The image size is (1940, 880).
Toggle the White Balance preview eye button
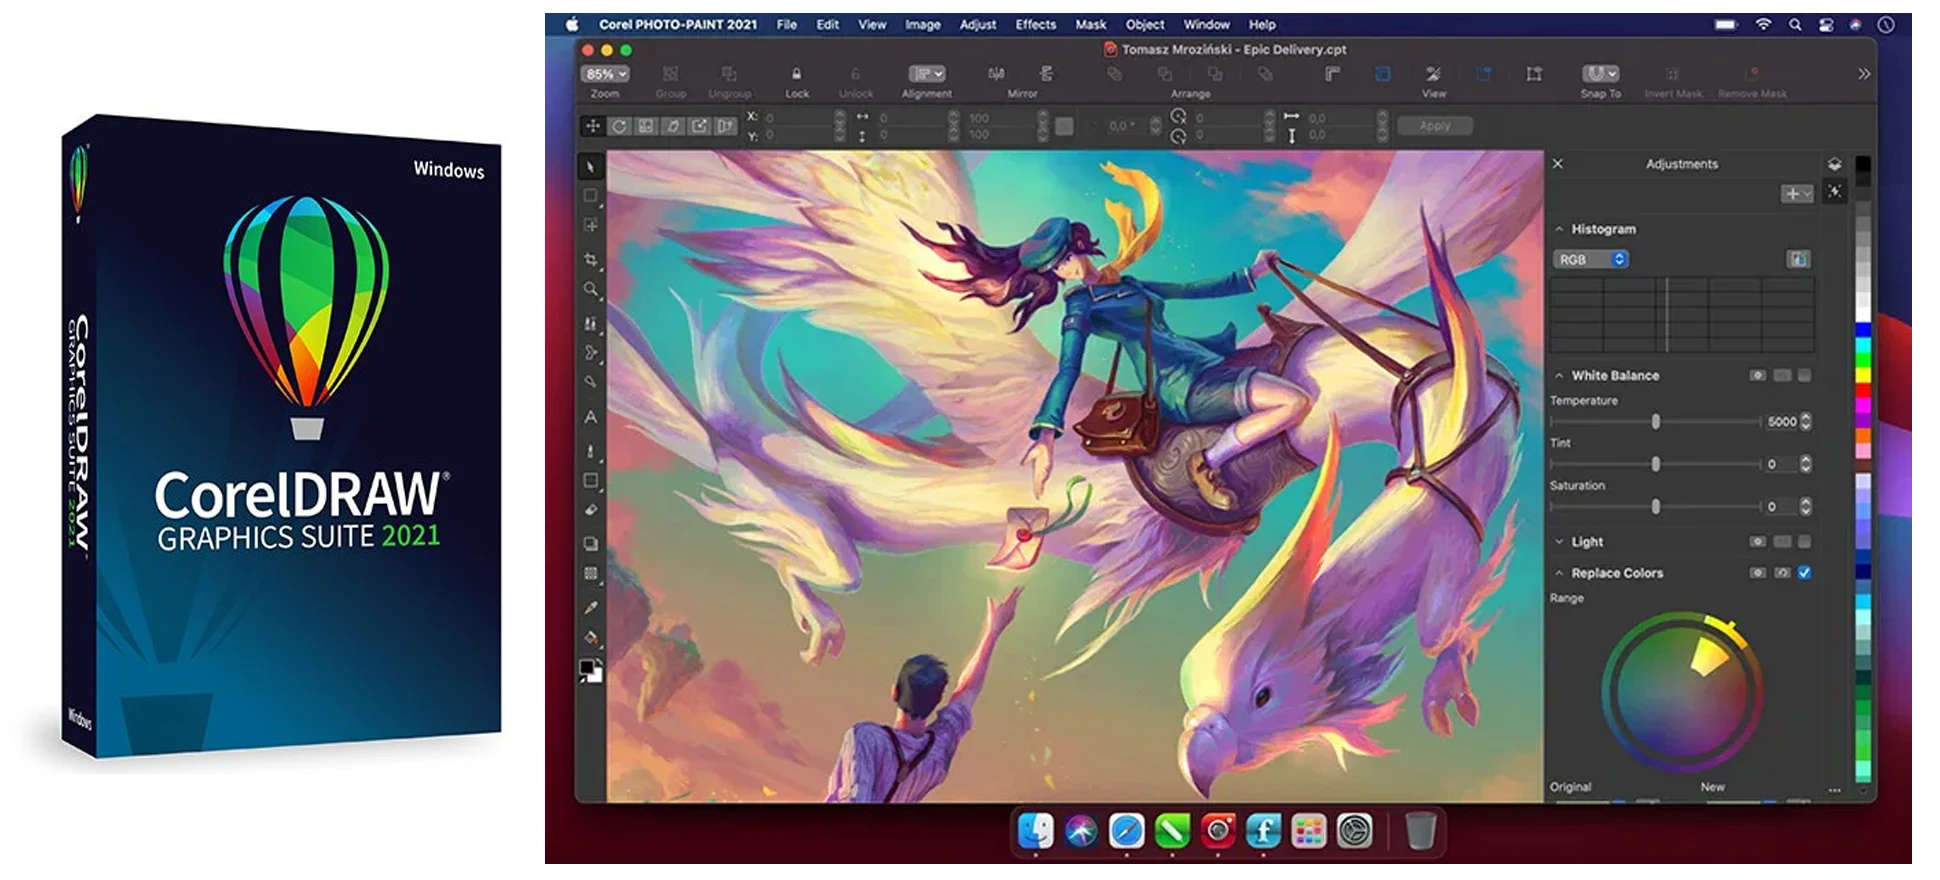(x=1757, y=375)
